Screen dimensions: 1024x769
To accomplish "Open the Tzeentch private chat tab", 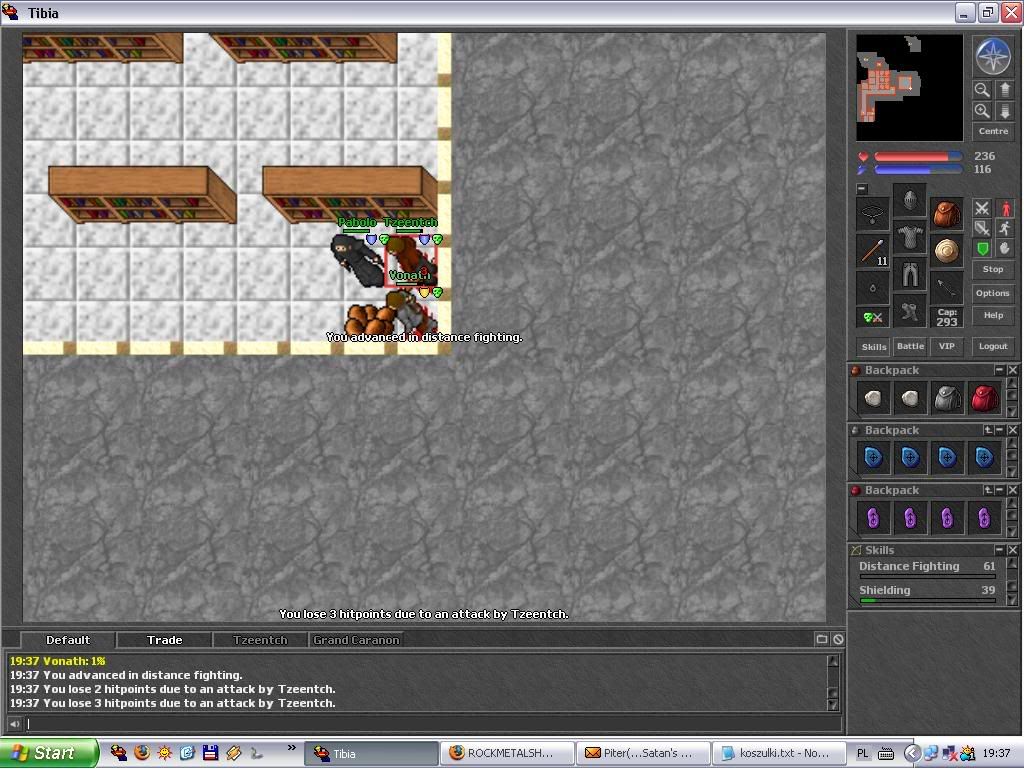I will pyautogui.click(x=260, y=640).
